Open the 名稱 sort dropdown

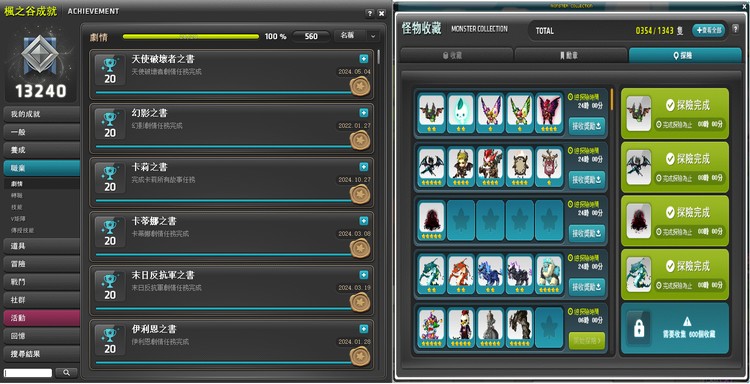[357, 36]
